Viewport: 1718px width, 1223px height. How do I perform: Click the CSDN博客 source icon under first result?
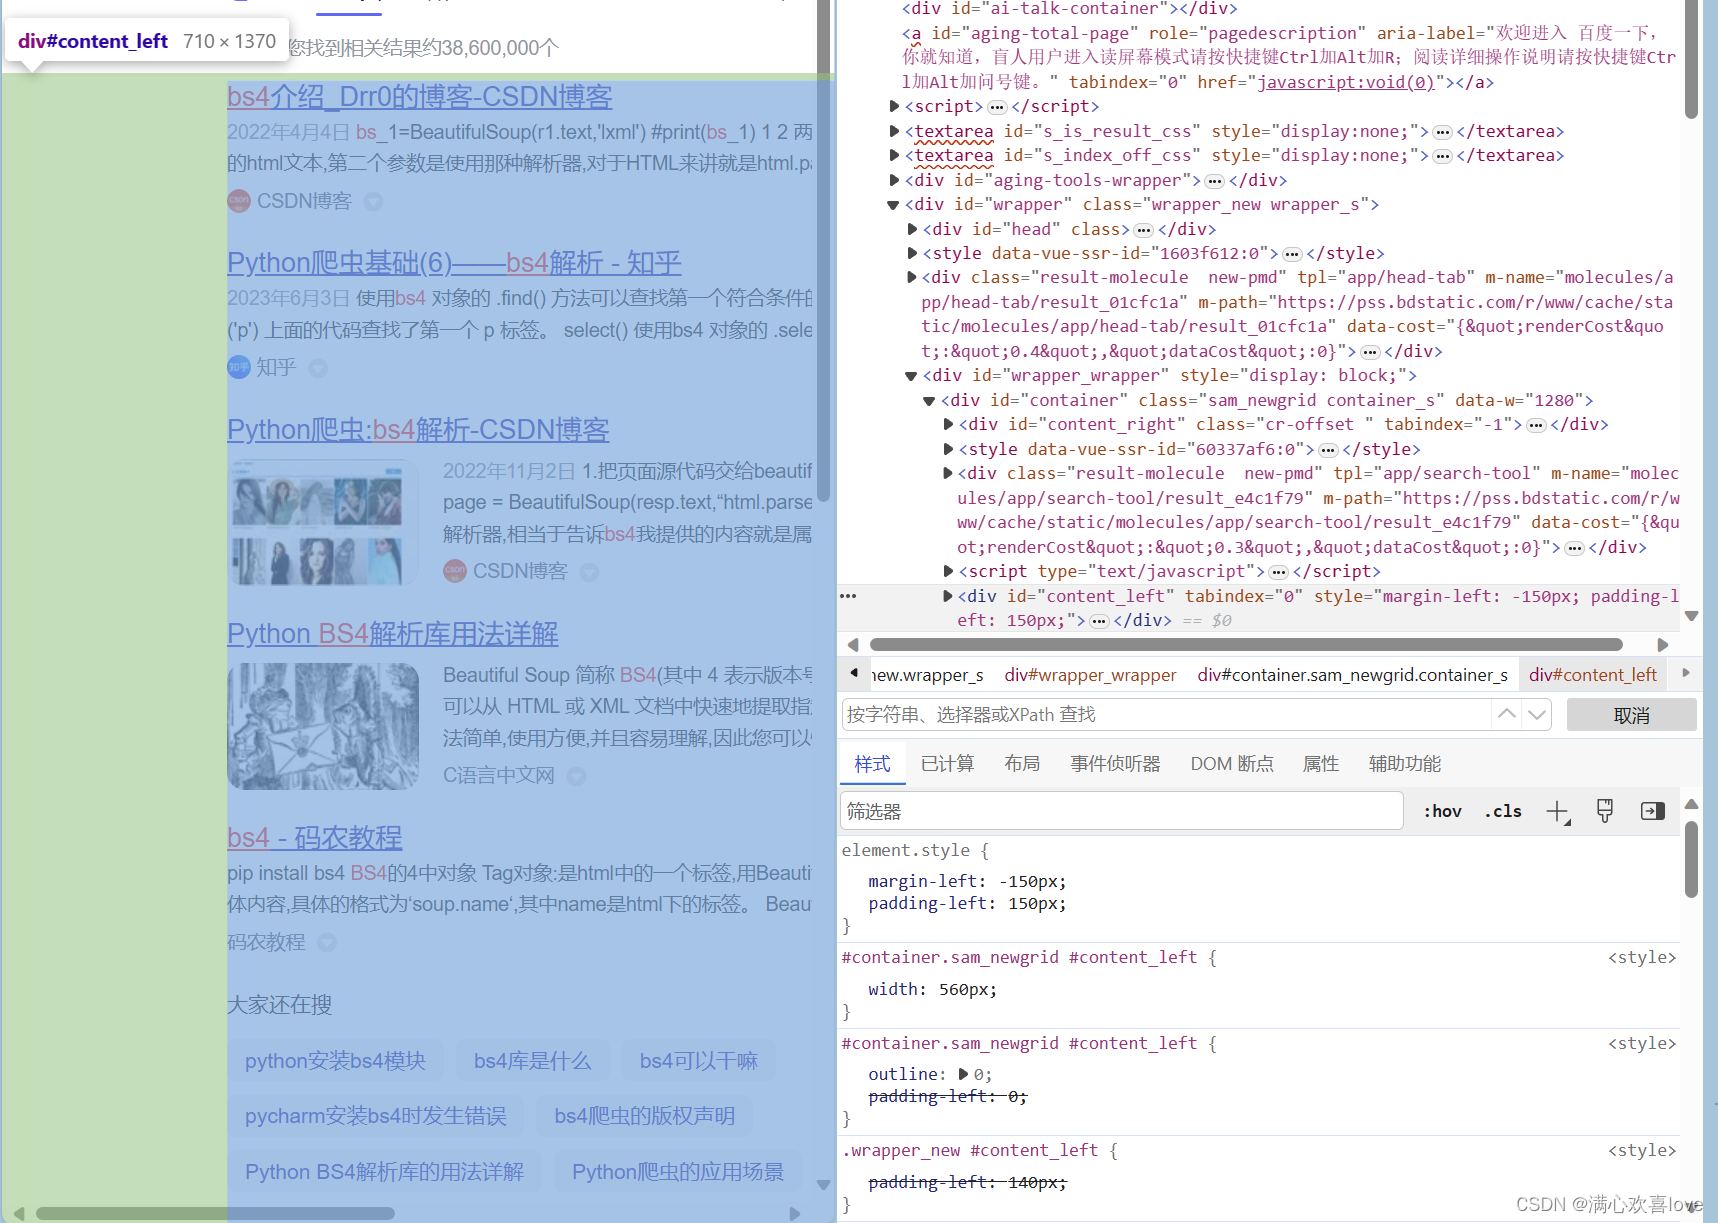(238, 201)
